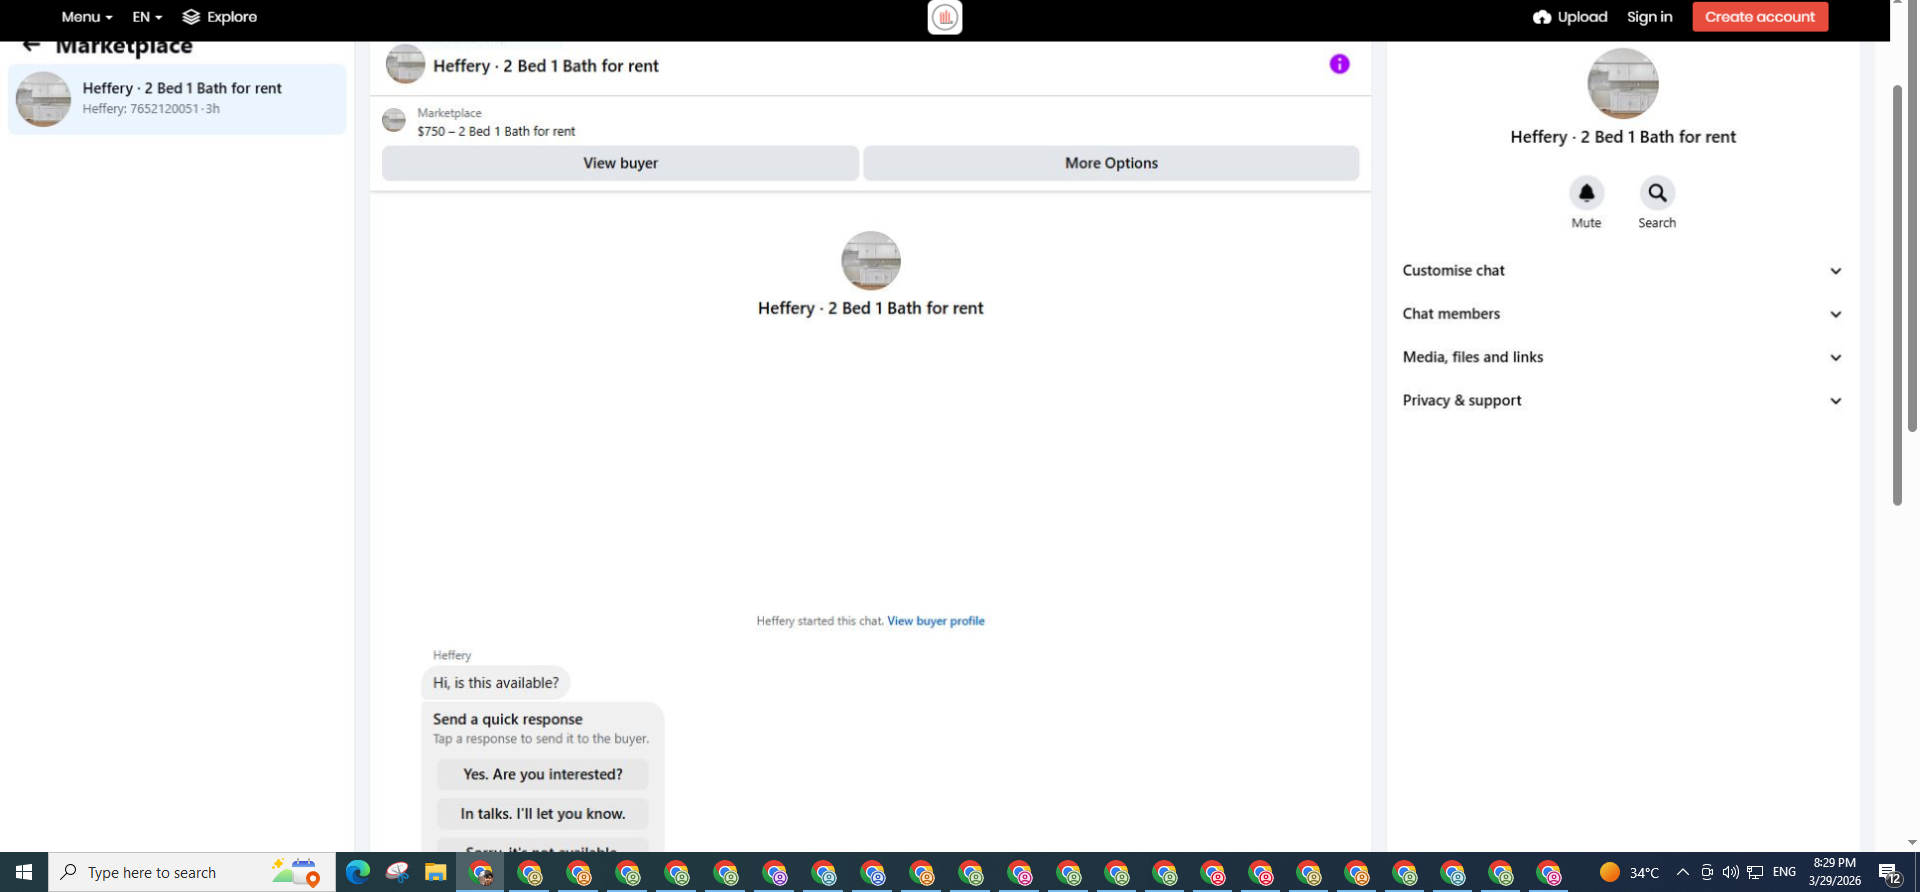Viewport: 1920px width, 892px height.
Task: Select the Heffery conversation in the Marketplace list
Action: (177, 99)
